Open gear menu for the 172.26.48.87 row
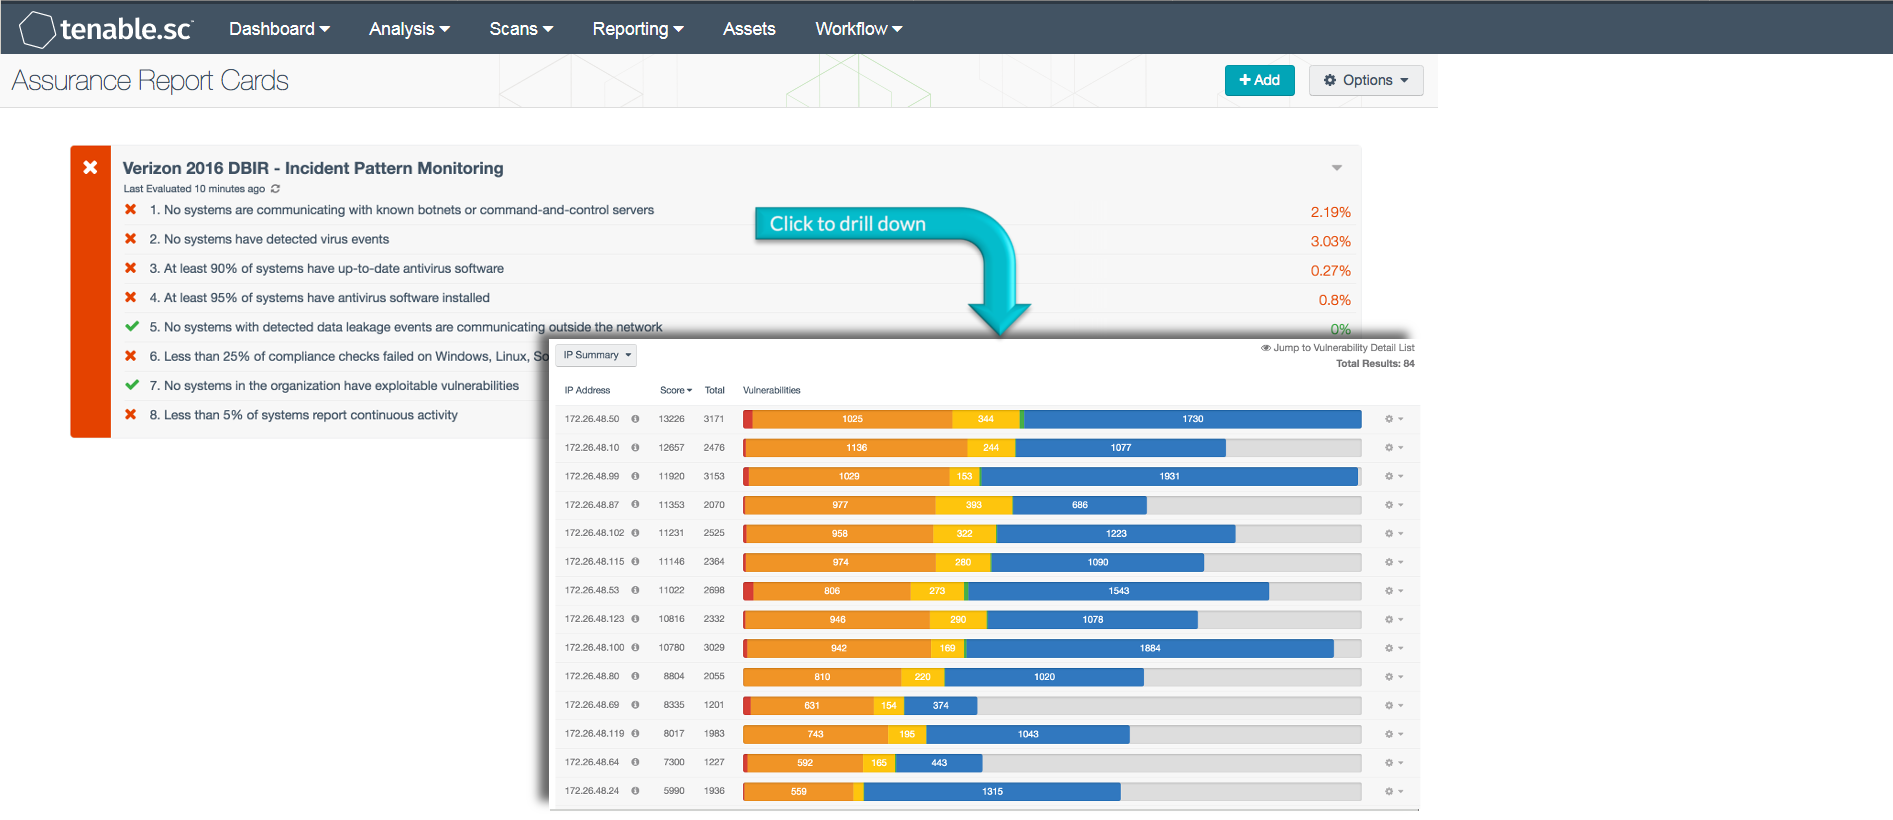The height and width of the screenshot is (820, 1893). click(1393, 505)
